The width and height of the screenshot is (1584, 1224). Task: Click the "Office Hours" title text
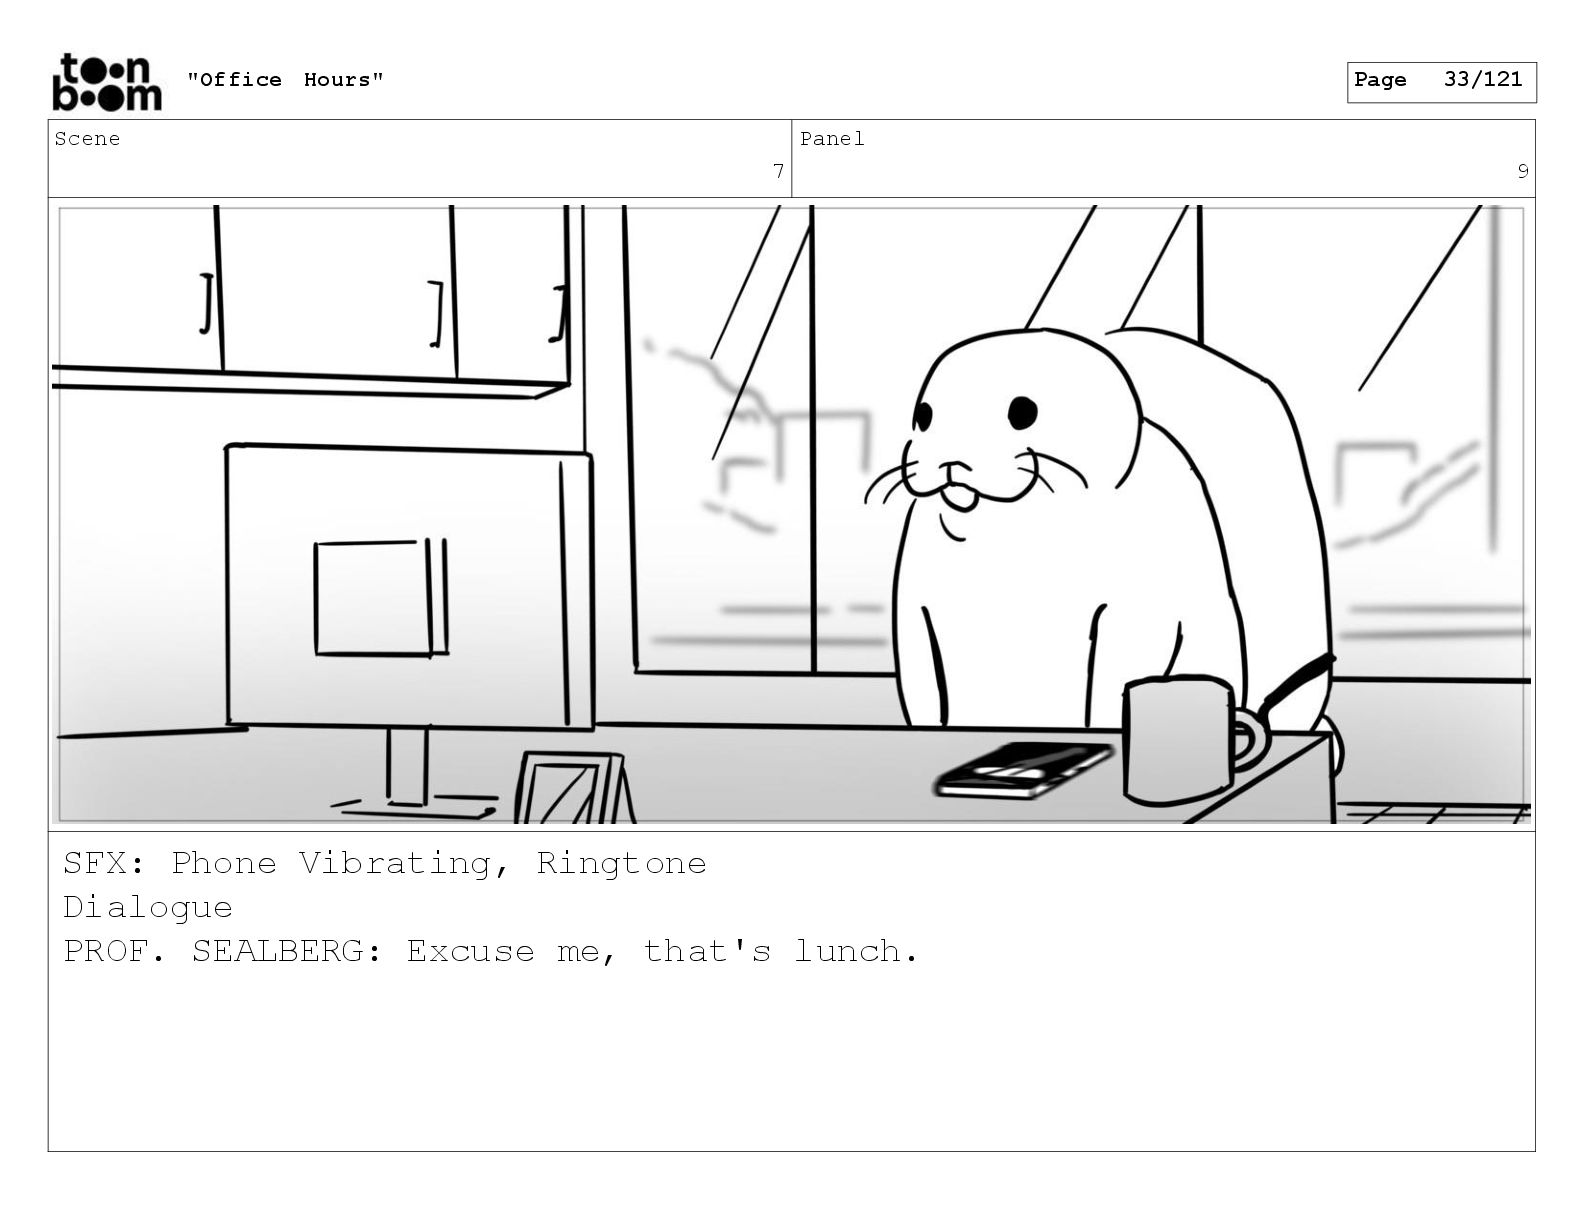pos(285,80)
